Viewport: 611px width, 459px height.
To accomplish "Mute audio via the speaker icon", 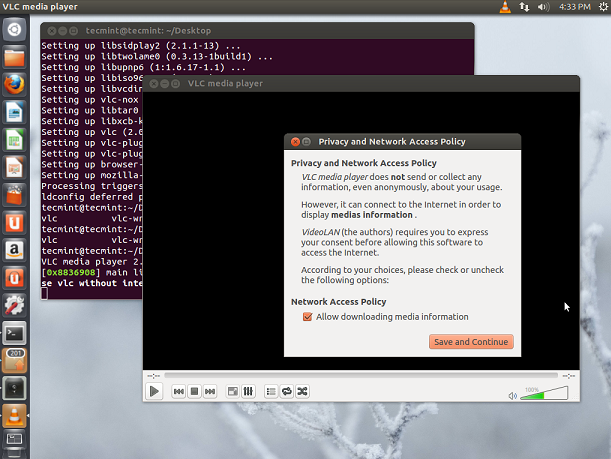I will point(512,395).
